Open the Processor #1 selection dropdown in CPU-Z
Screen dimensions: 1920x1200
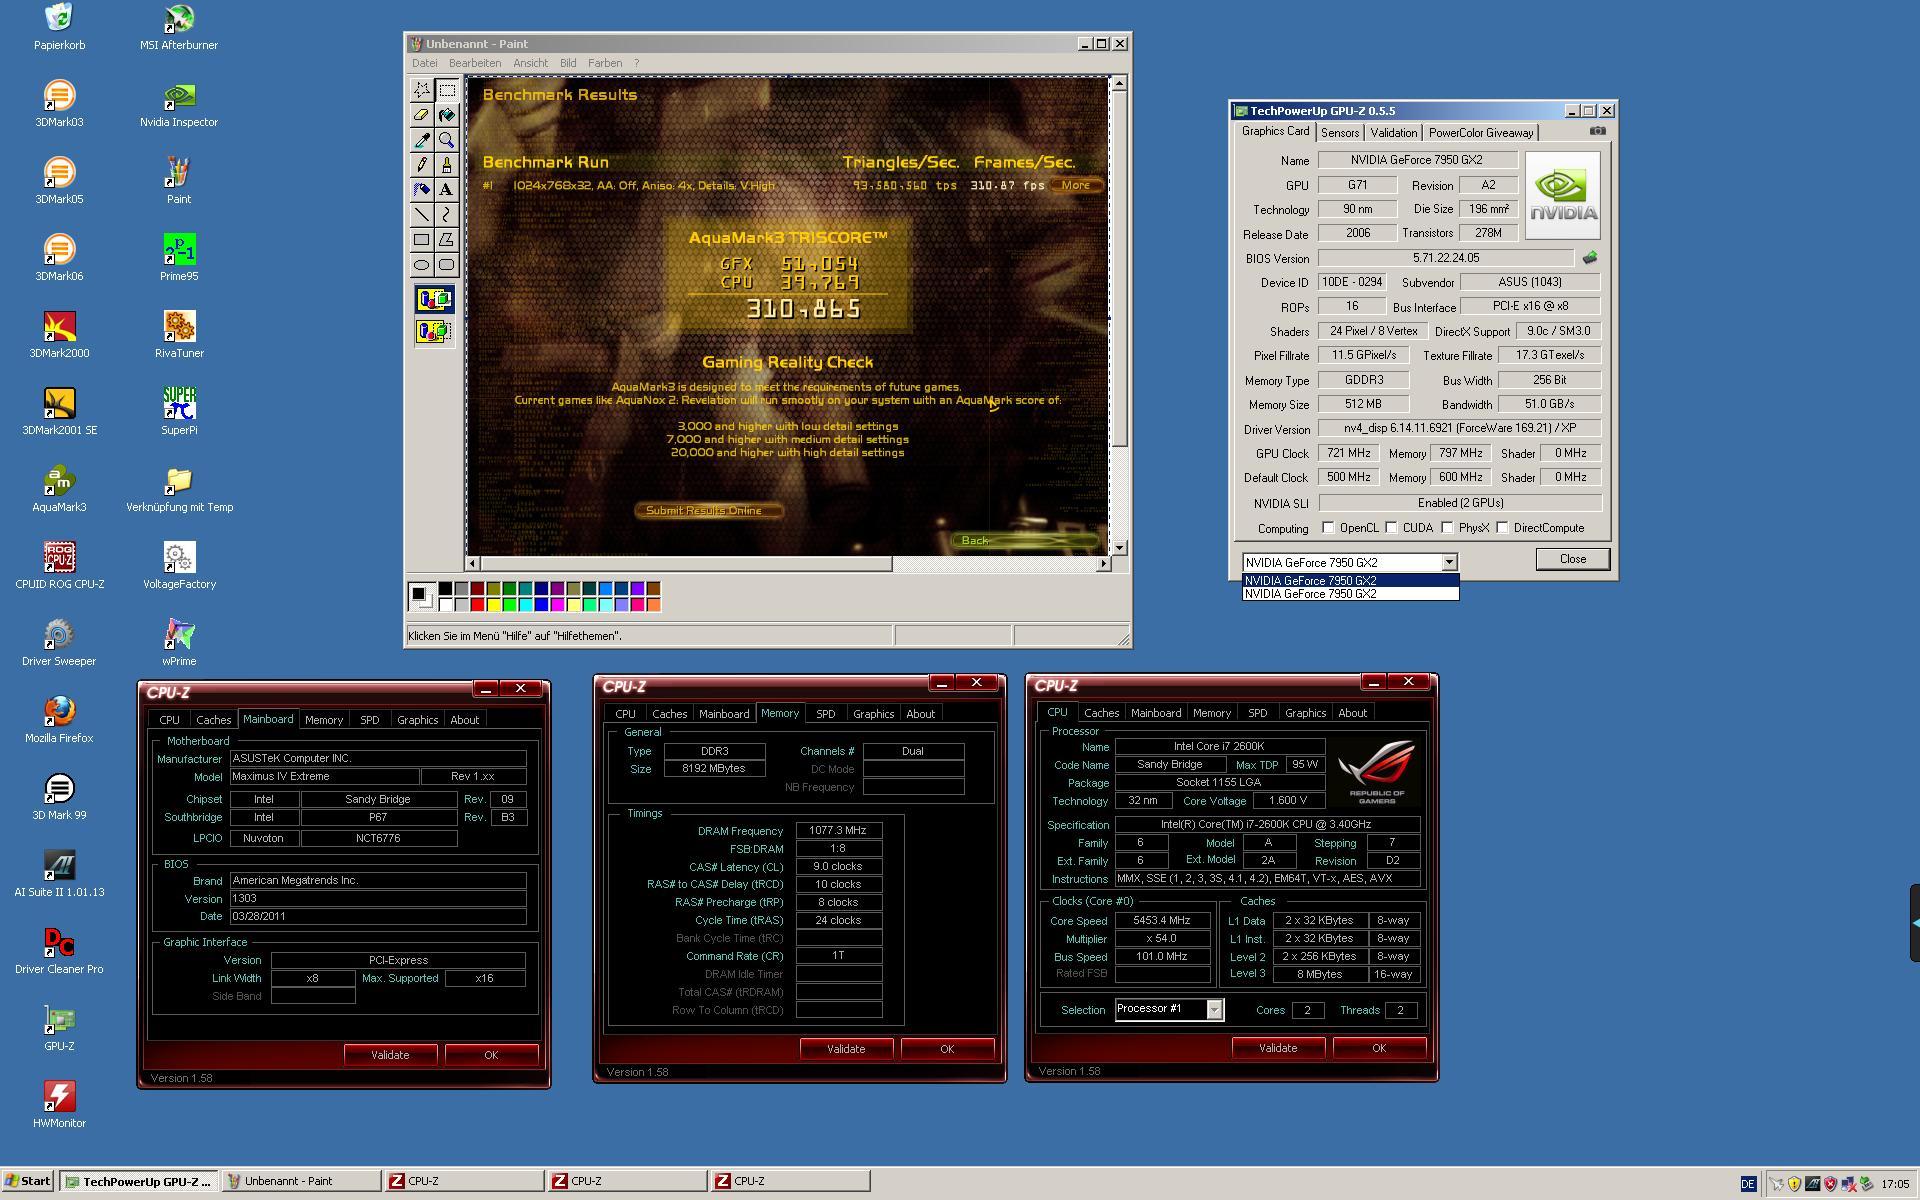[1214, 1009]
